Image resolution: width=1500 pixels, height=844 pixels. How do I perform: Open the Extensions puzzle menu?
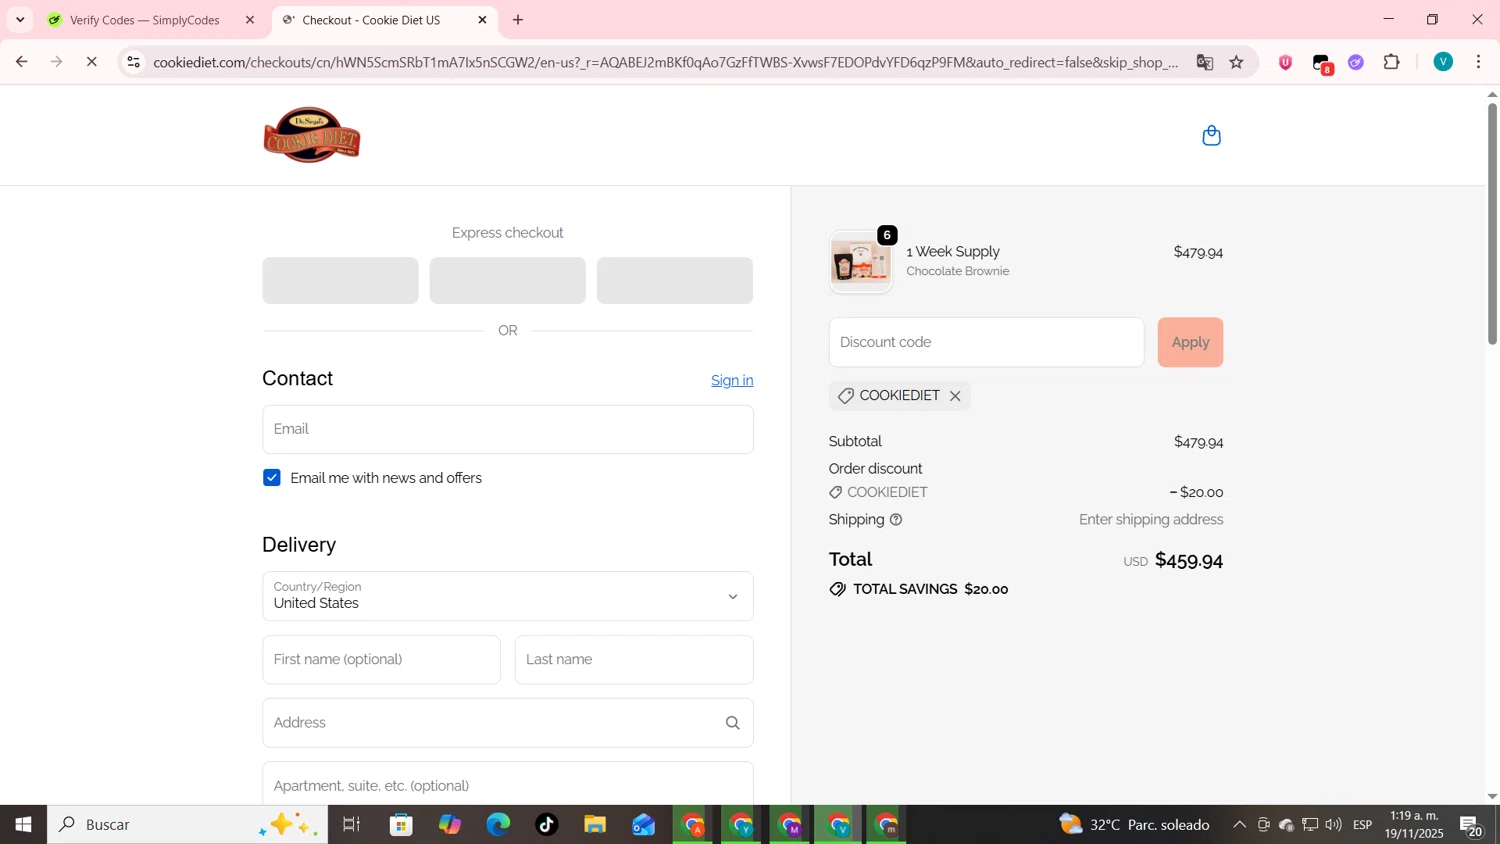click(1392, 62)
